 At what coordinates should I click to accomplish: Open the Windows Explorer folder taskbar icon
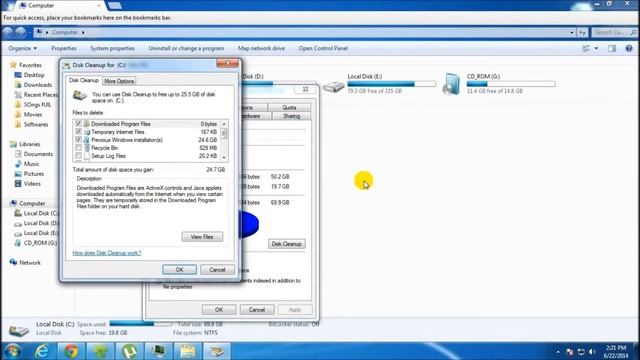(x=187, y=351)
